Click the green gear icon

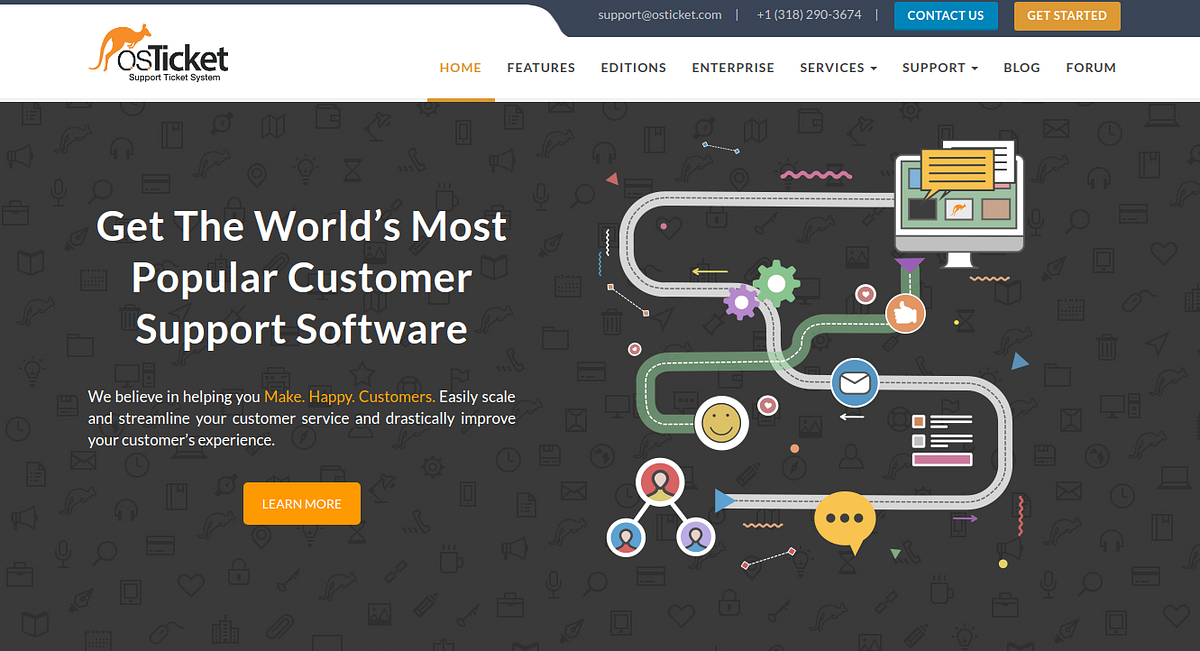pos(777,284)
